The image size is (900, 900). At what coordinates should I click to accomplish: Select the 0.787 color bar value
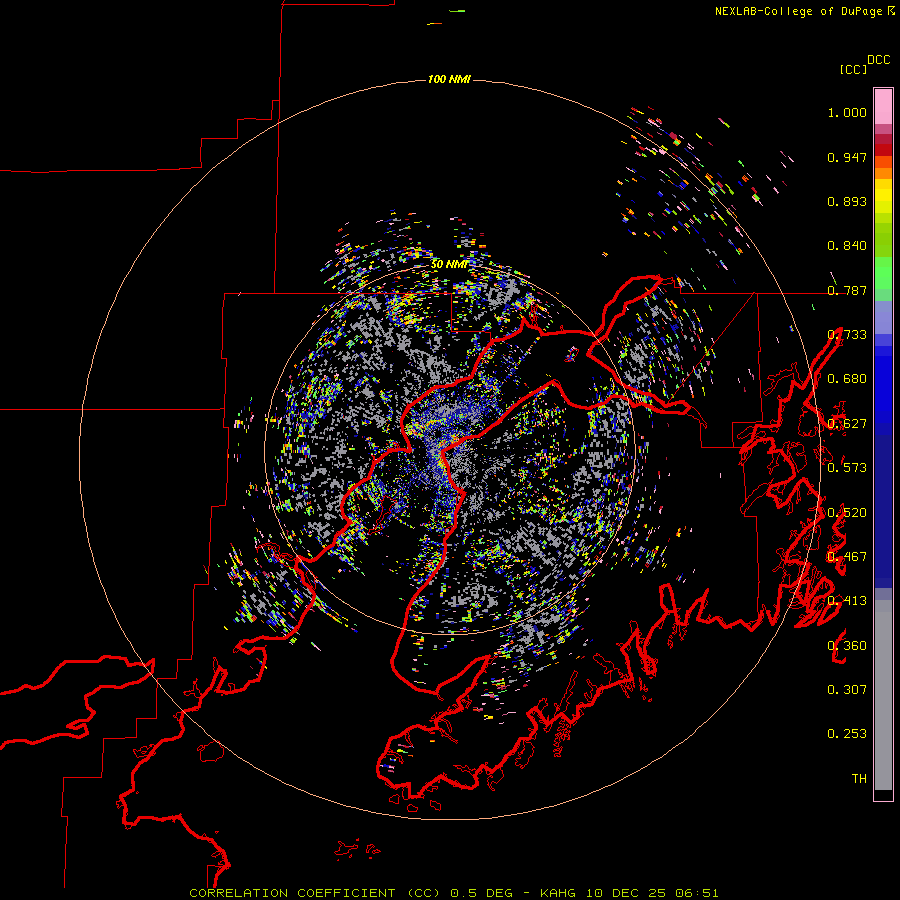pyautogui.click(x=847, y=290)
